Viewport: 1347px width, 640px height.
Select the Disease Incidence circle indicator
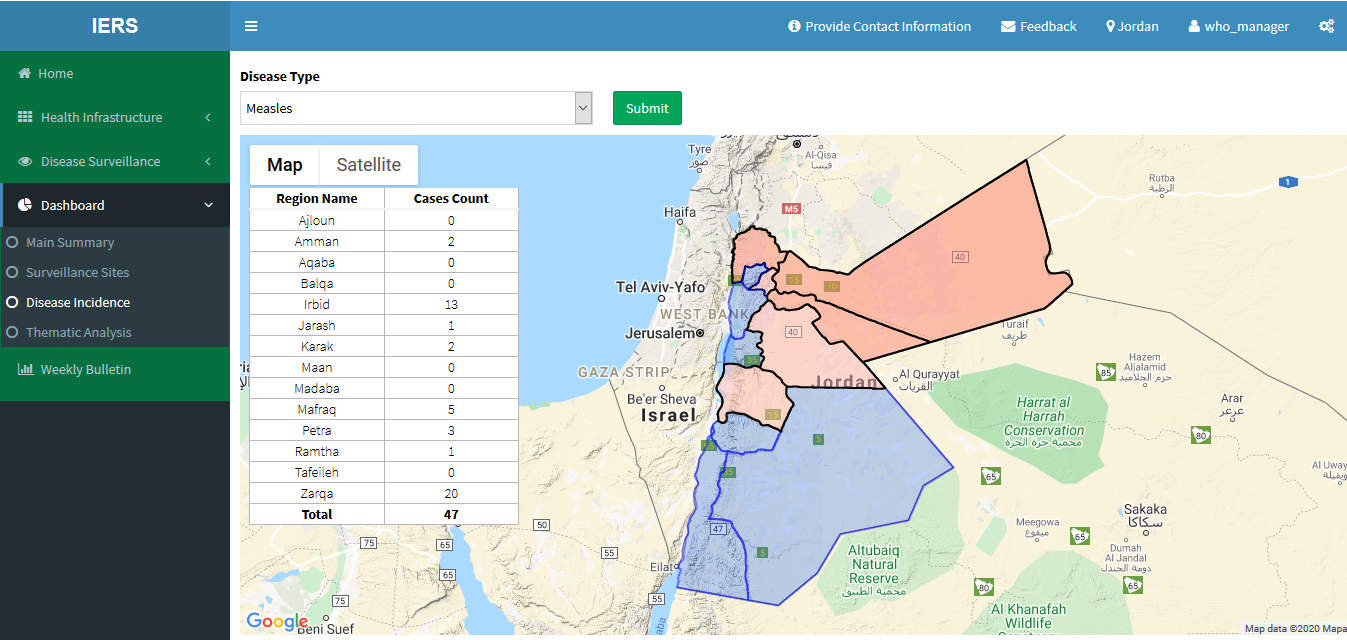coord(12,302)
